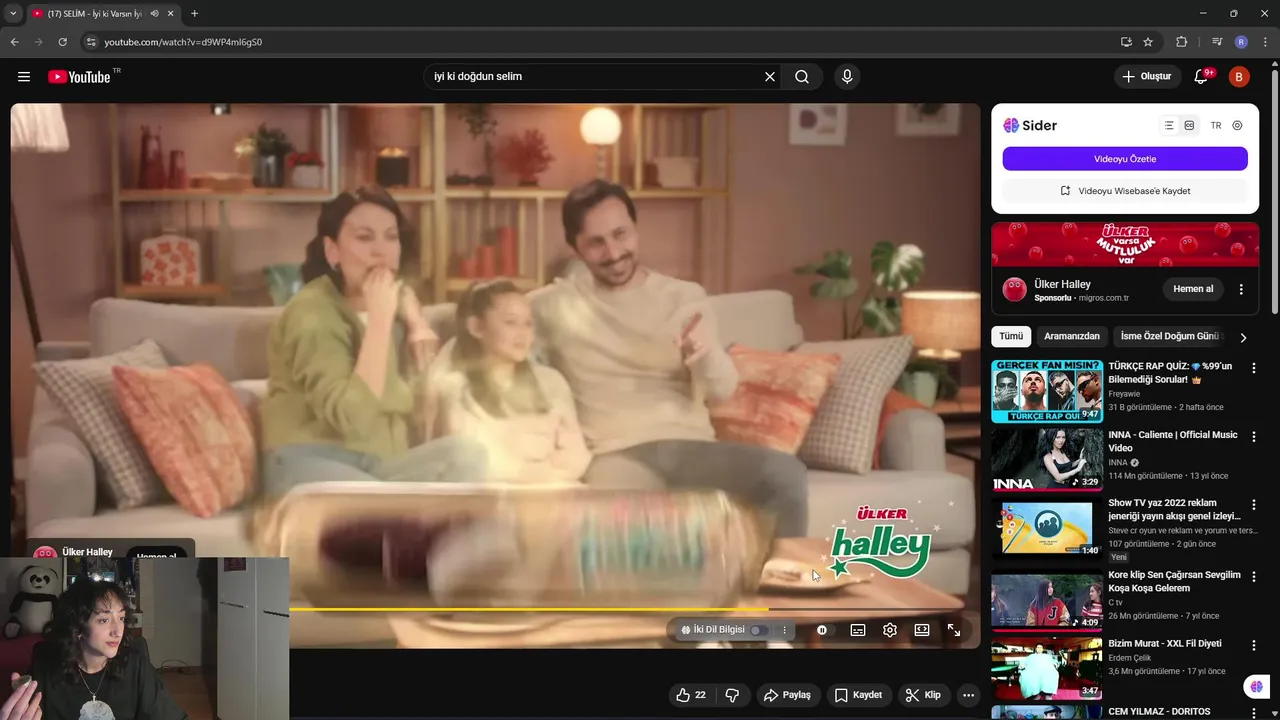
Task: Open Chrome media controls icon
Action: [x=1217, y=42]
